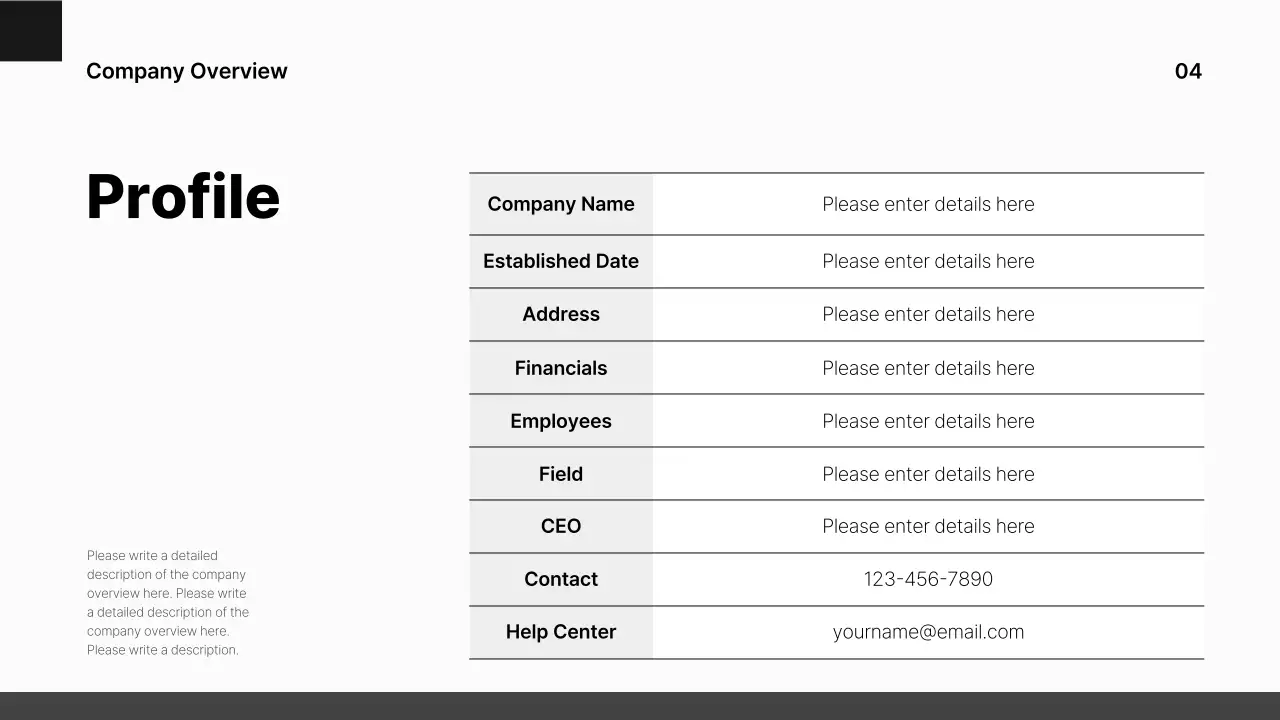Select the black square in top-left corner

pyautogui.click(x=30, y=30)
